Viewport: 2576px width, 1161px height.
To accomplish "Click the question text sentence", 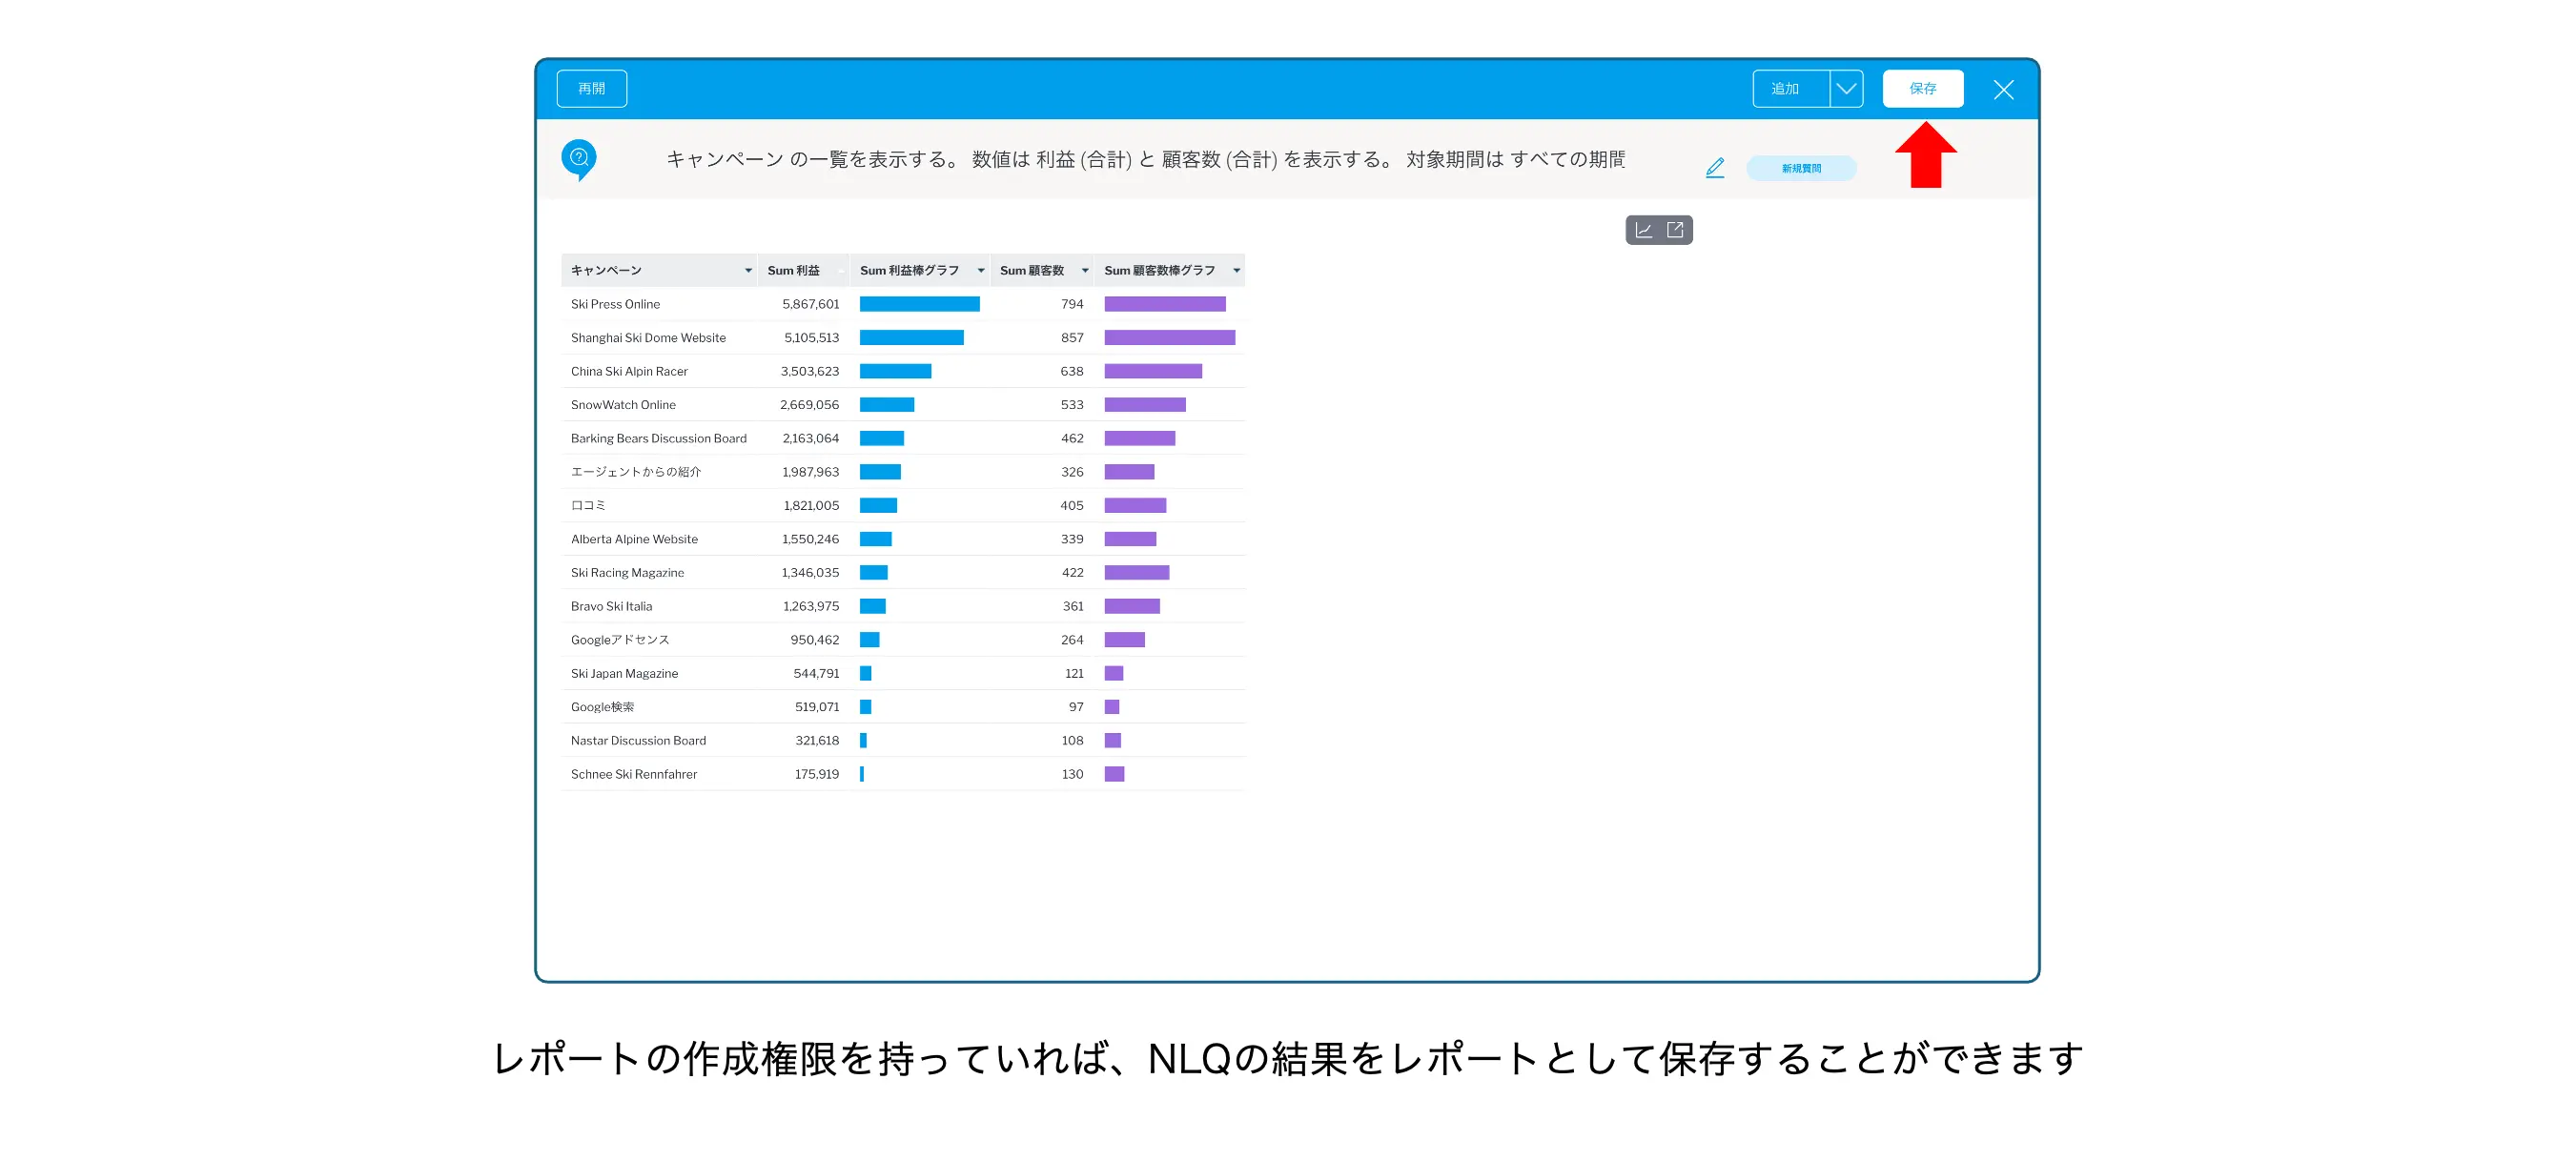I will pyautogui.click(x=1144, y=160).
